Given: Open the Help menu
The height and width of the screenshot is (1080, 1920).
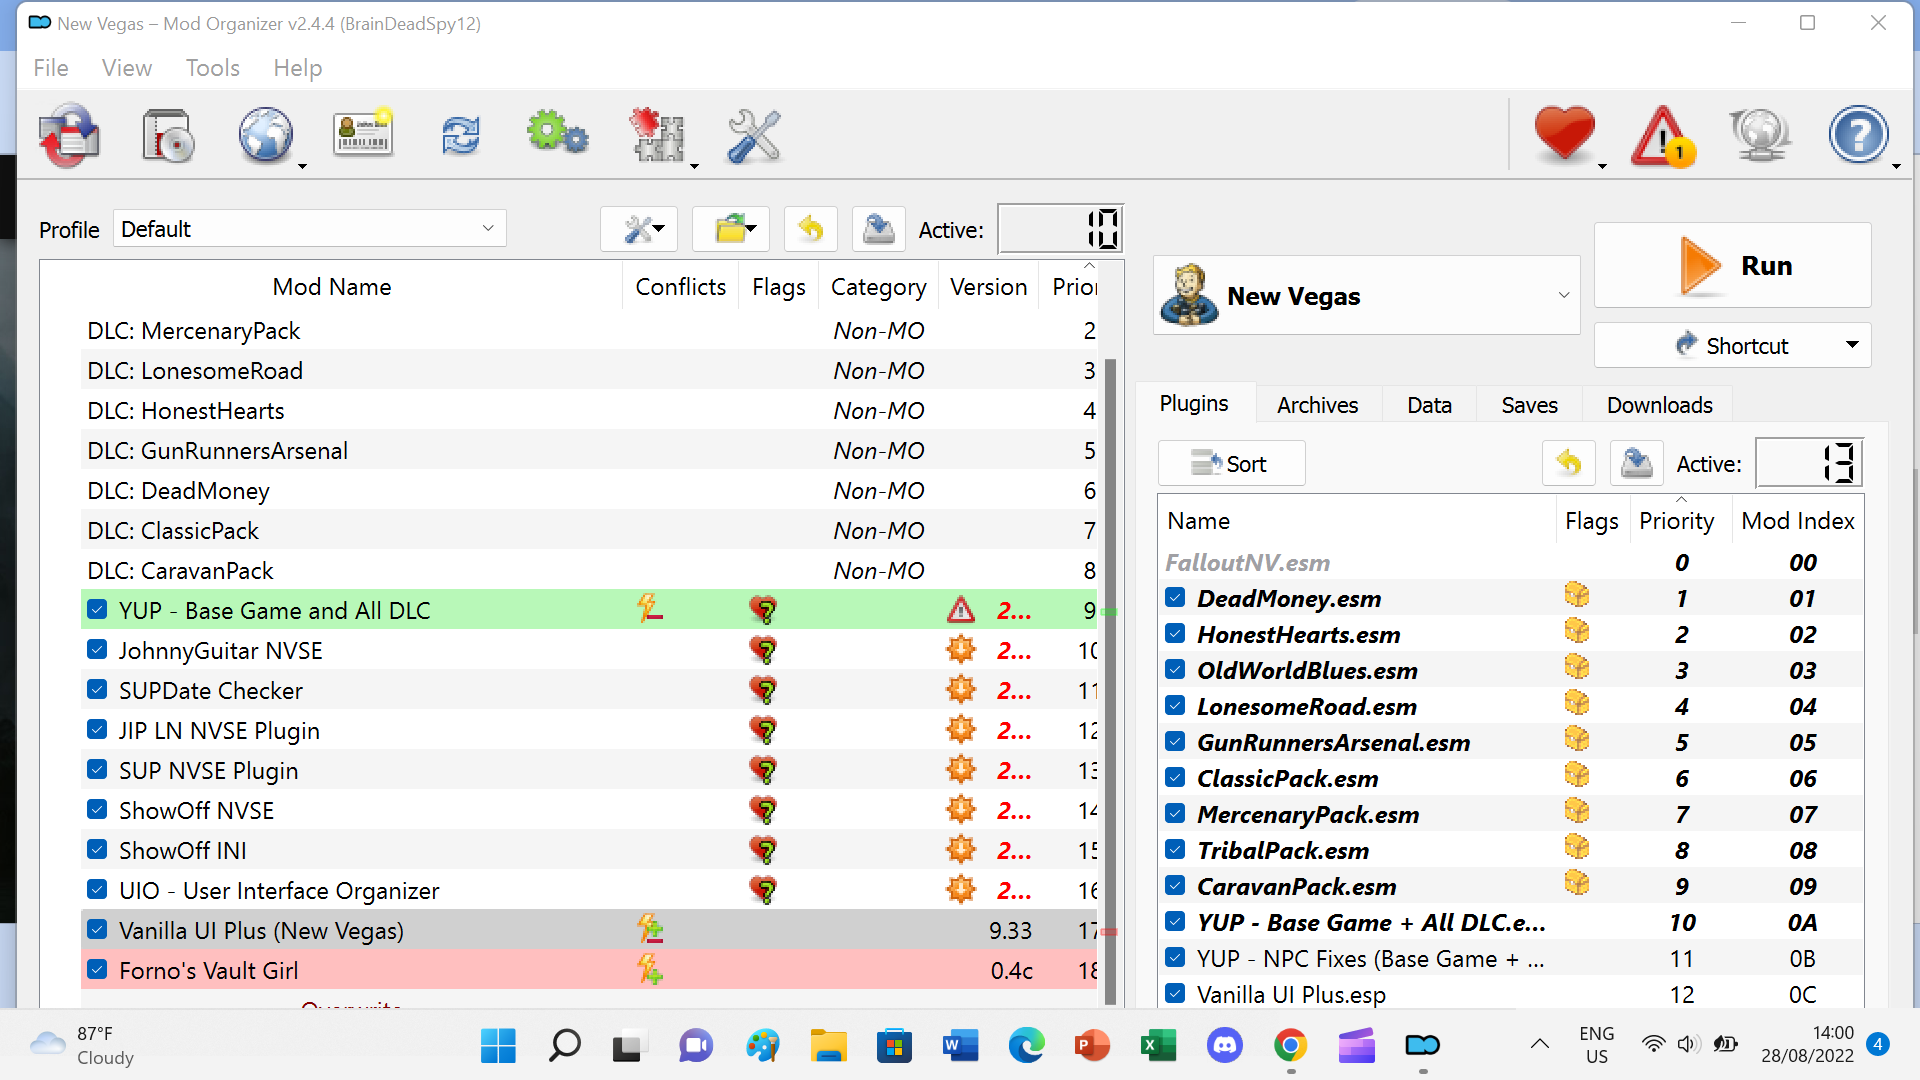Looking at the screenshot, I should (298, 68).
